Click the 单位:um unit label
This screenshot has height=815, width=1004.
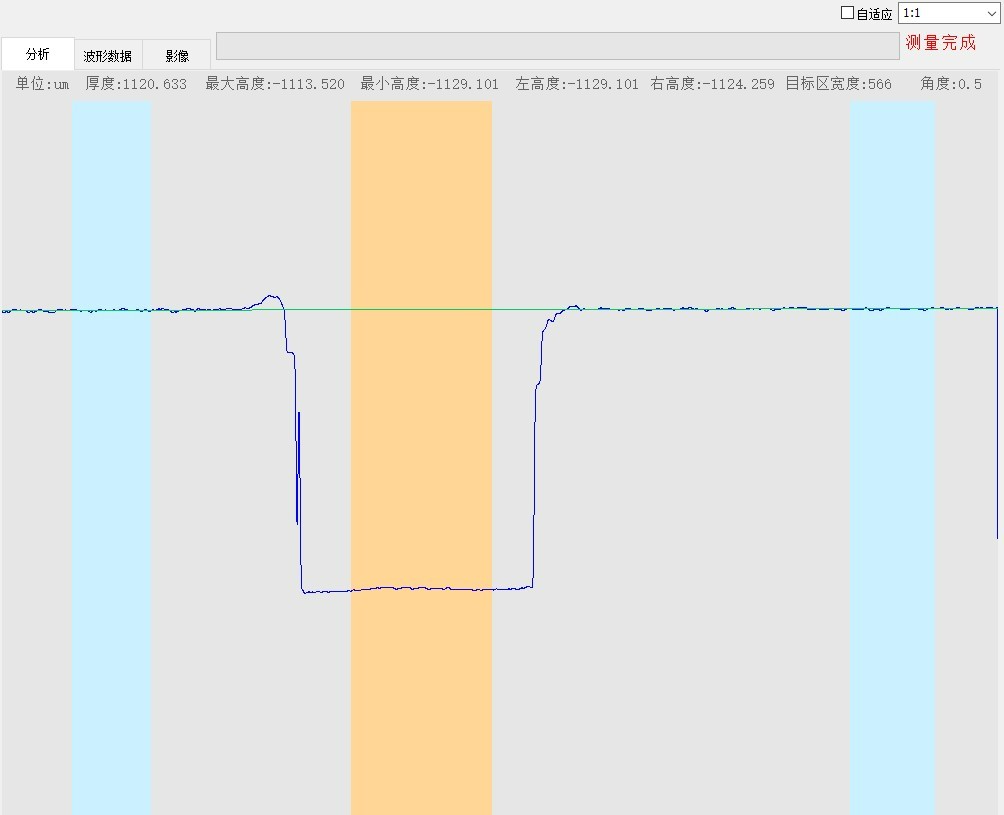coord(42,84)
